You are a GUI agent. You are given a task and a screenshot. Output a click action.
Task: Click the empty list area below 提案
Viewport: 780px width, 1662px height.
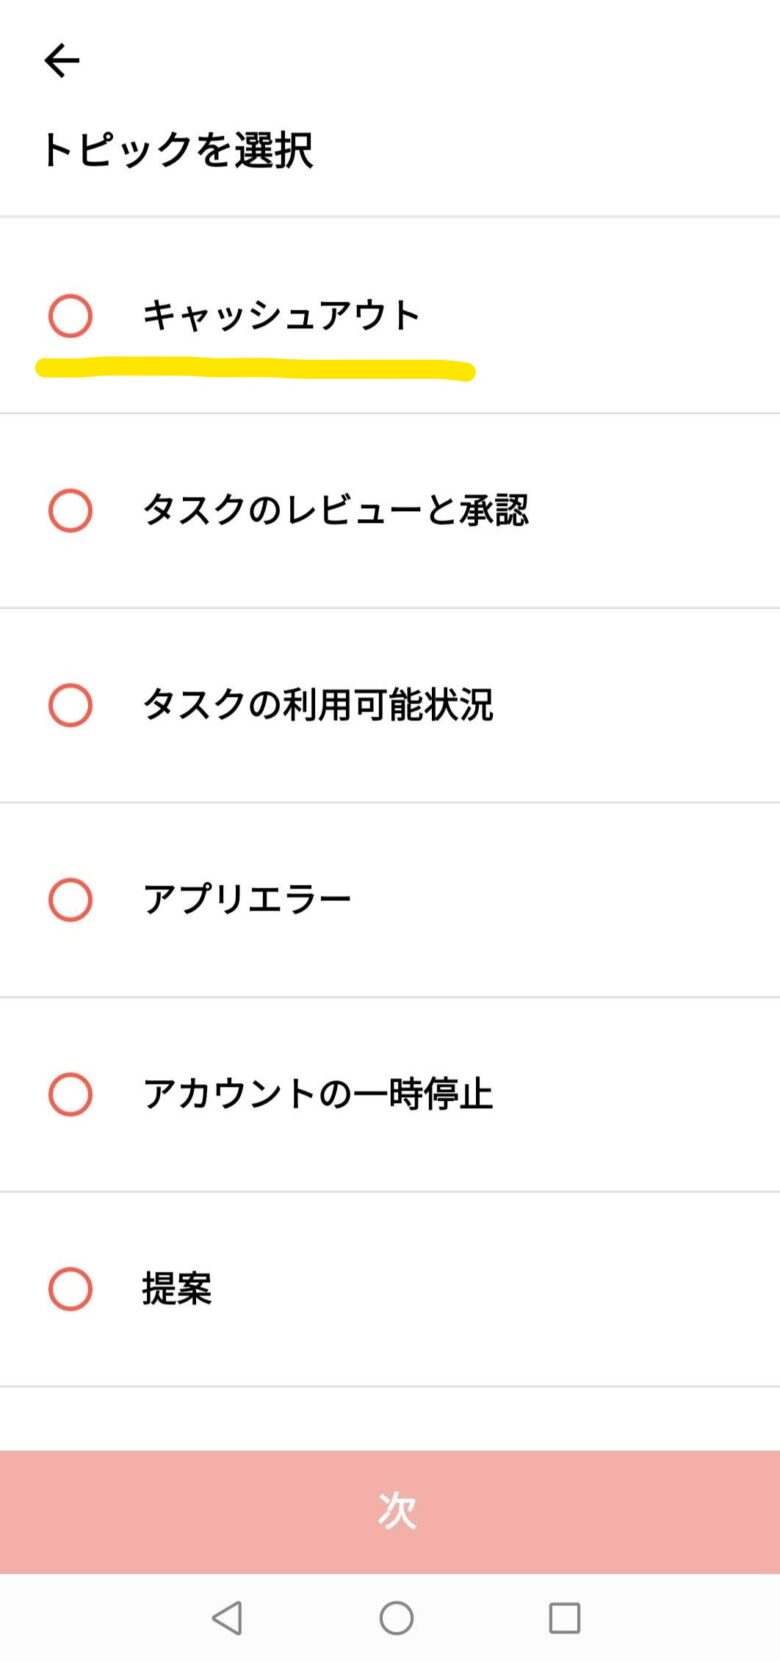(x=390, y=1418)
